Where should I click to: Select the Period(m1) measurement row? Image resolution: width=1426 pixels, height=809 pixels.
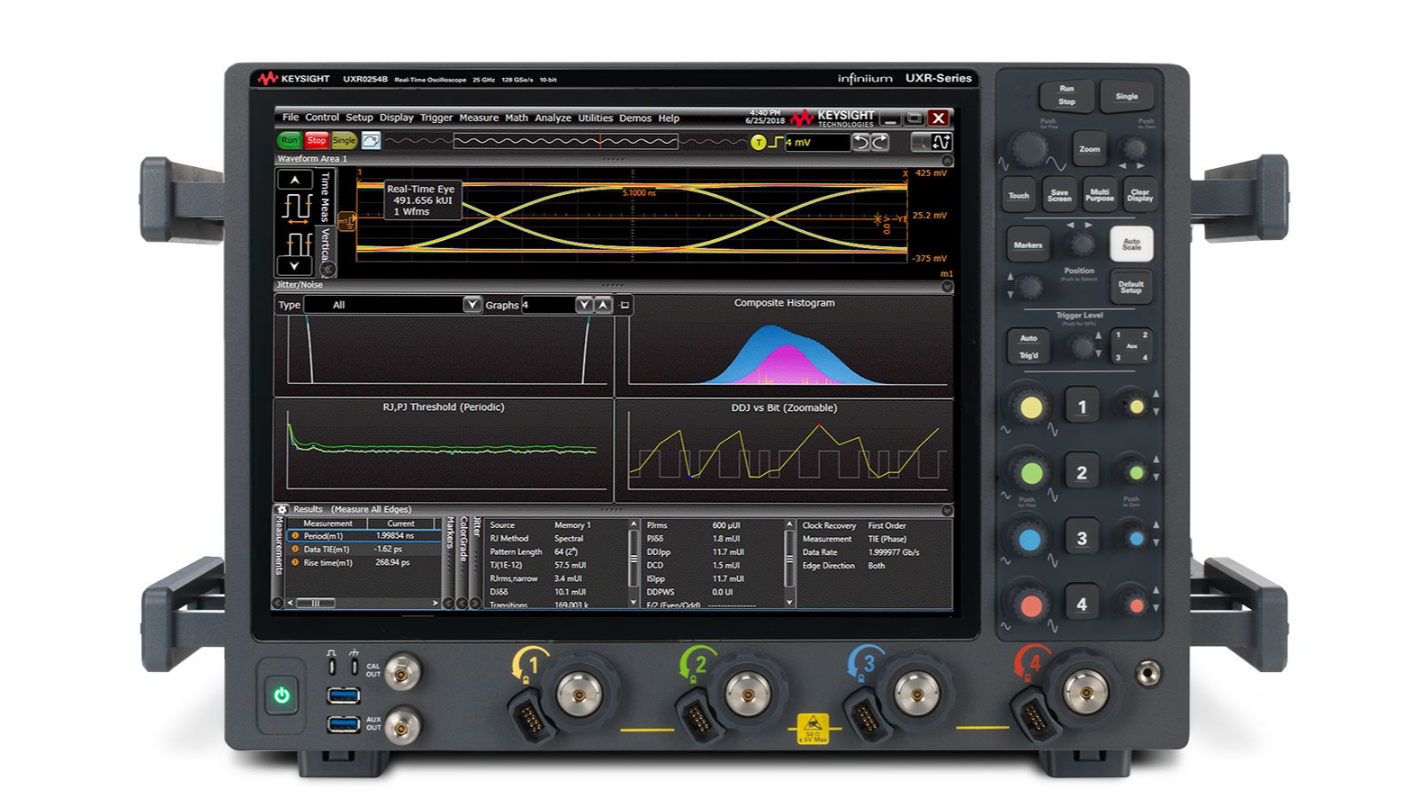point(365,536)
